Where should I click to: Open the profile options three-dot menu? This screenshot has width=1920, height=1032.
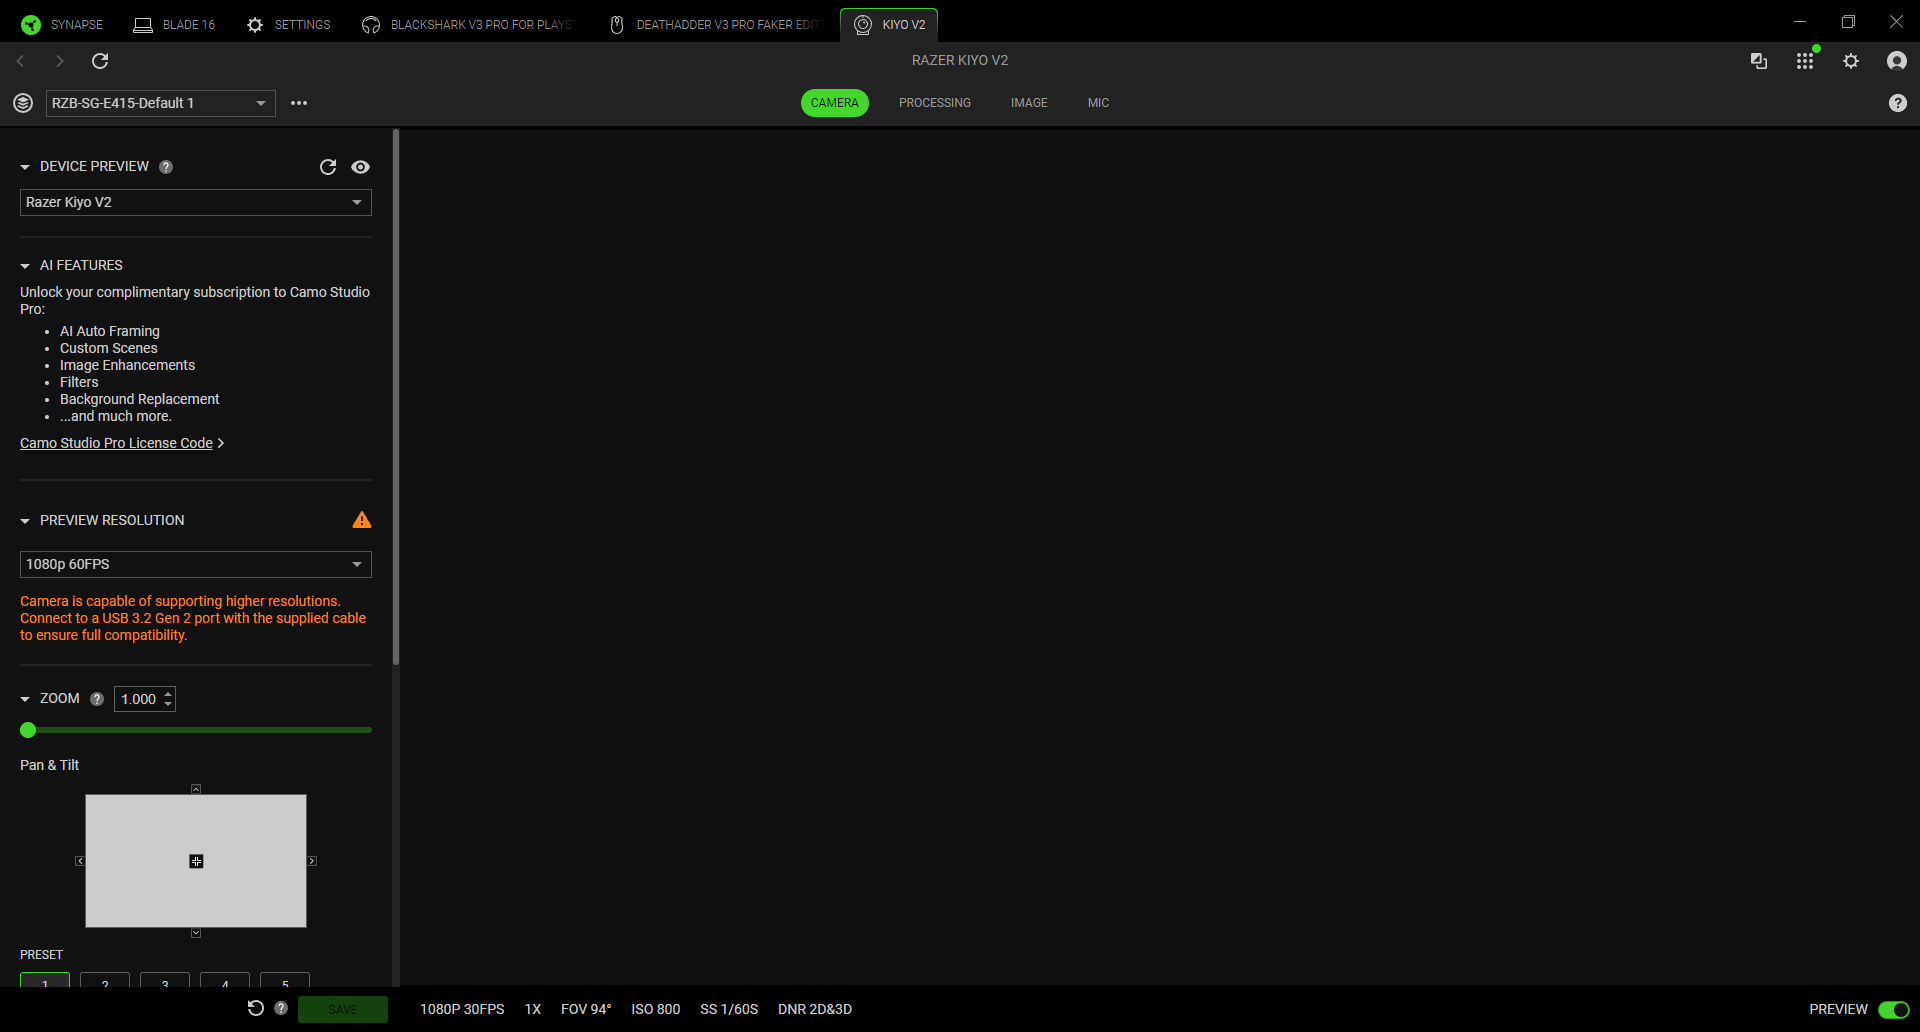(x=299, y=103)
